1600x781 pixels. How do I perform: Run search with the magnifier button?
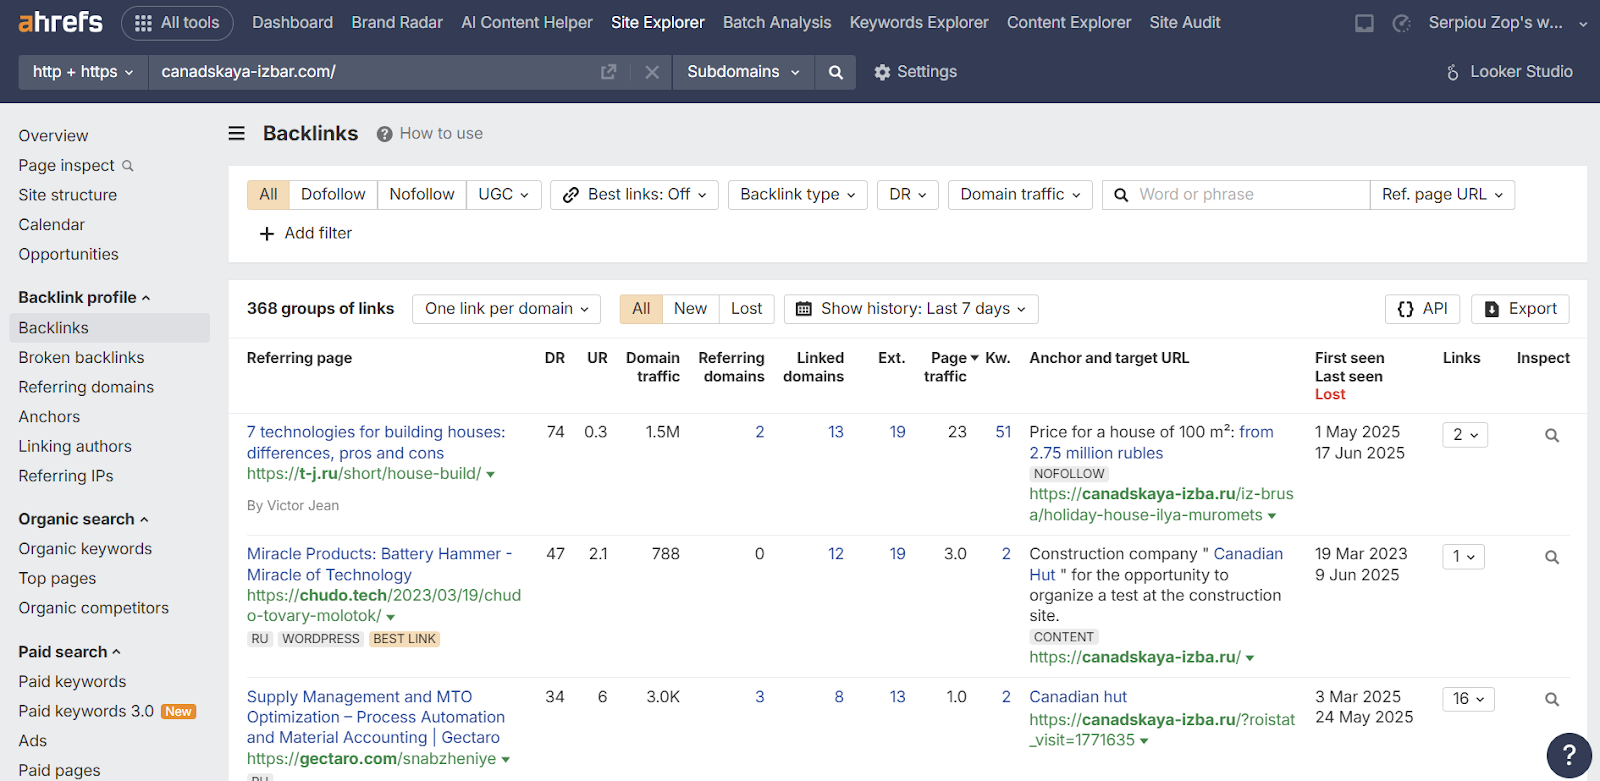click(836, 72)
